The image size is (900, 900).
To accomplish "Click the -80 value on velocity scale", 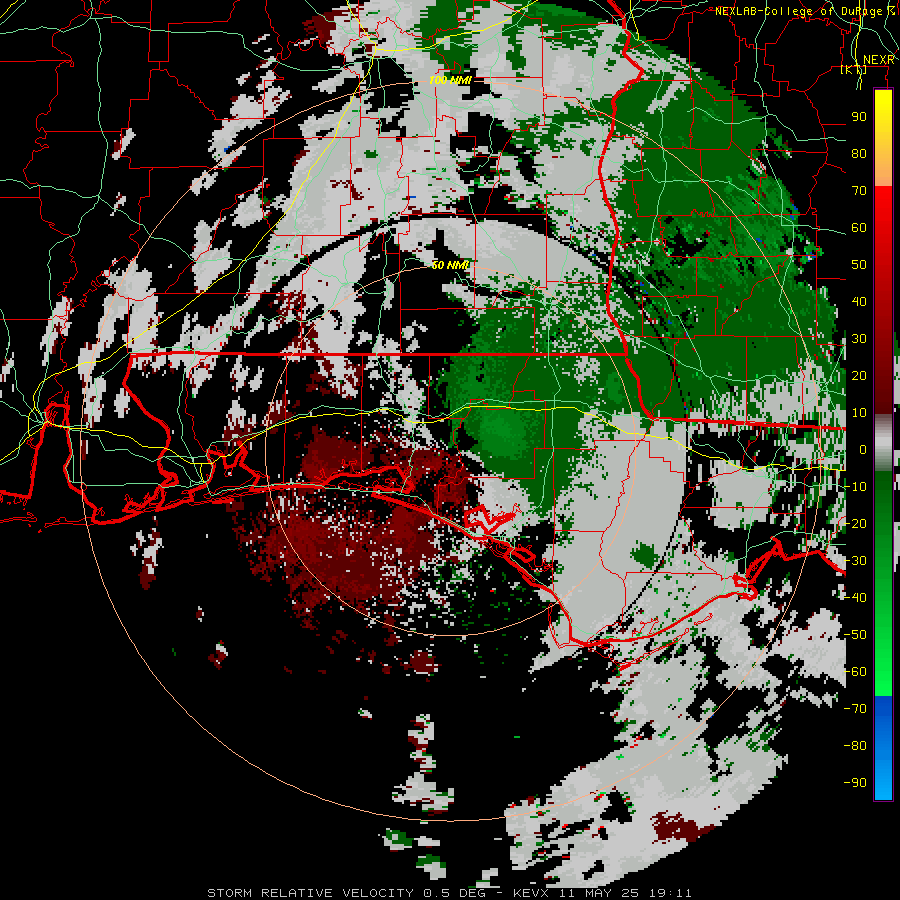I will click(x=855, y=746).
